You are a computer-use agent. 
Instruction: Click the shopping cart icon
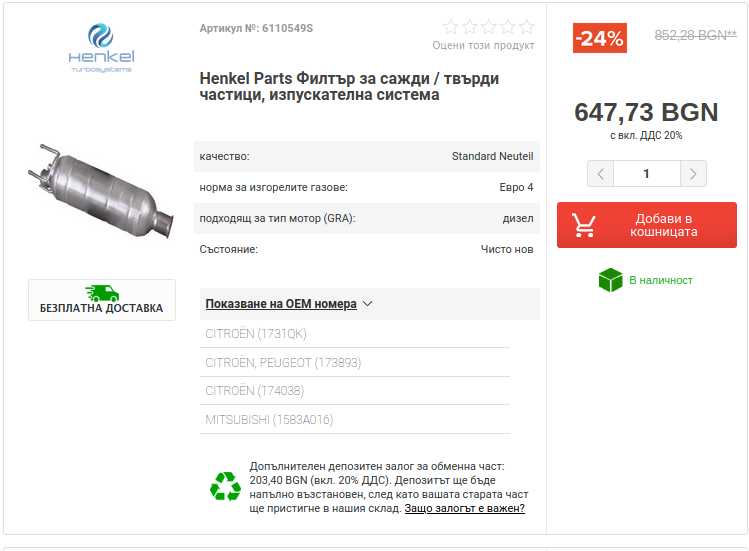pyautogui.click(x=584, y=225)
